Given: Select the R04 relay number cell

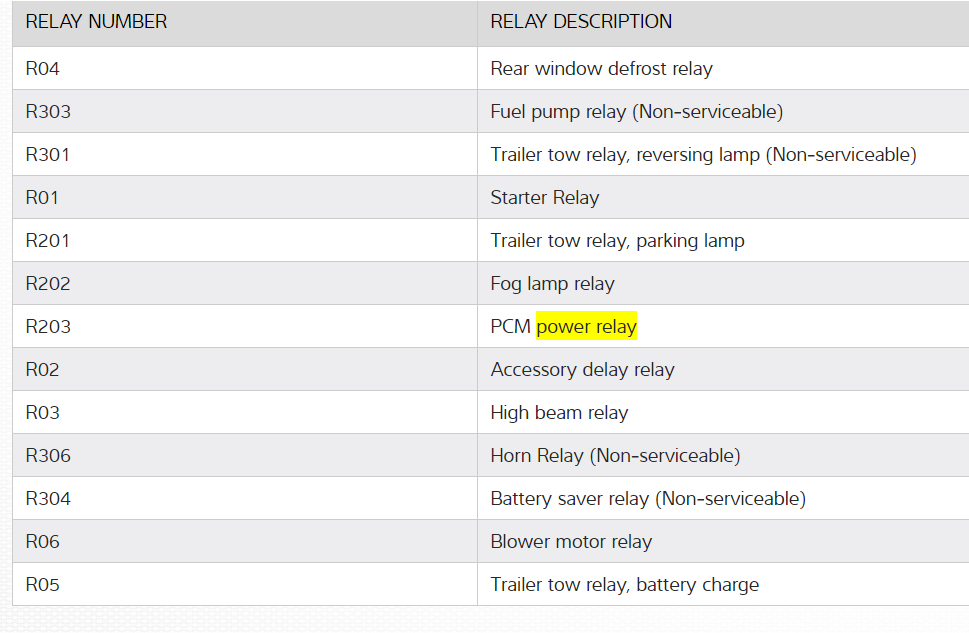Looking at the screenshot, I should [43, 69].
